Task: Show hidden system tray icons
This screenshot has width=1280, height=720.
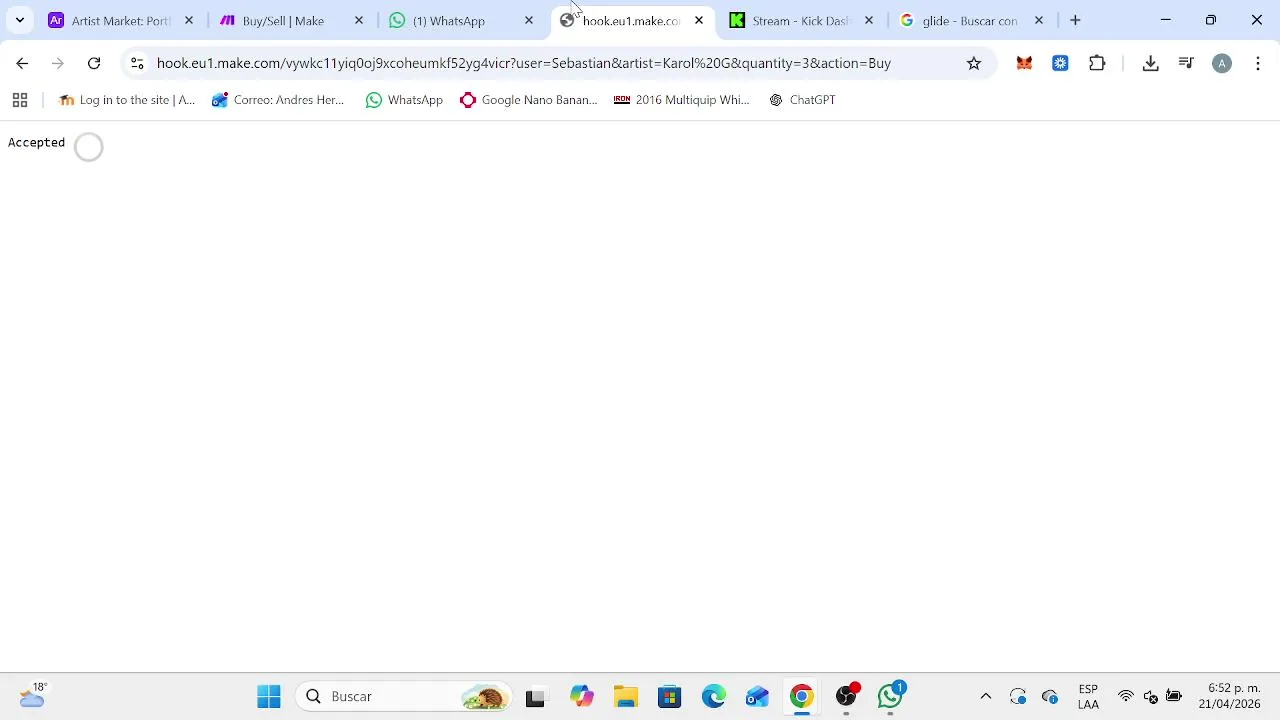Action: [985, 696]
